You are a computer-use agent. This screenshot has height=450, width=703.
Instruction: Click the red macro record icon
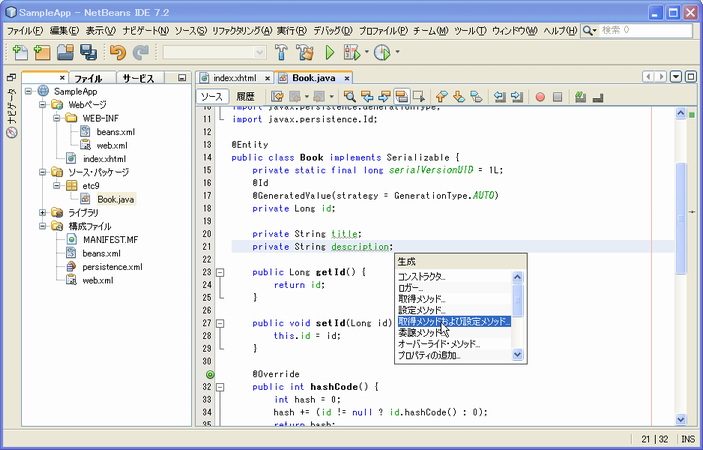click(540, 97)
